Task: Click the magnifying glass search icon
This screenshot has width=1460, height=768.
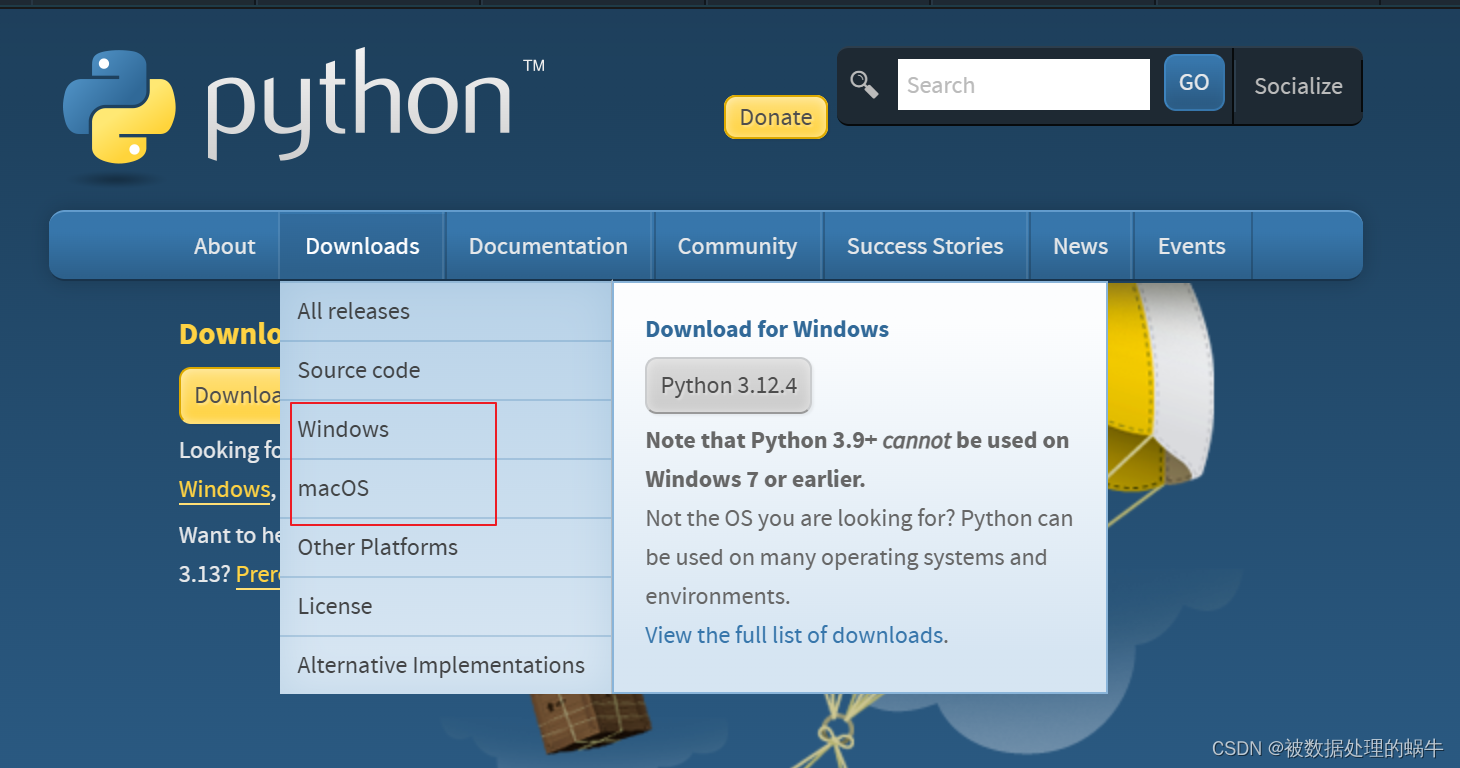Action: (864, 85)
